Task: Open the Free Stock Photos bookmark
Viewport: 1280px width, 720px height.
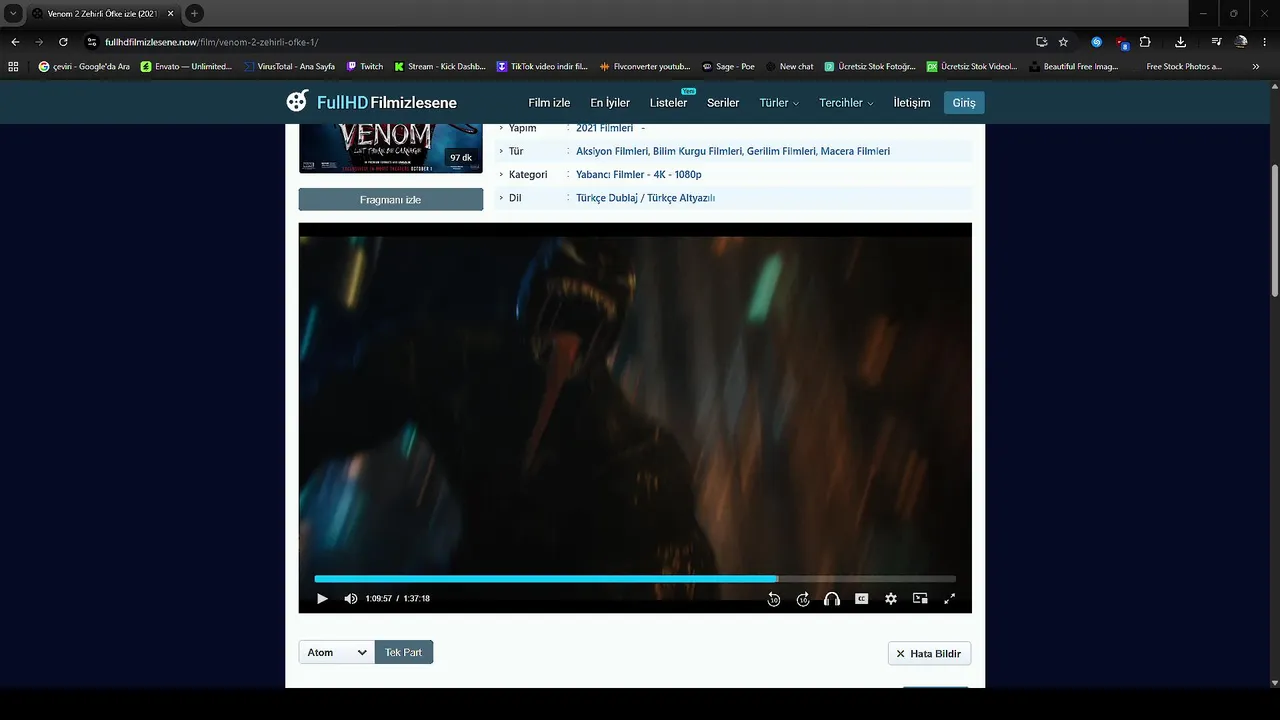Action: click(x=1176, y=67)
